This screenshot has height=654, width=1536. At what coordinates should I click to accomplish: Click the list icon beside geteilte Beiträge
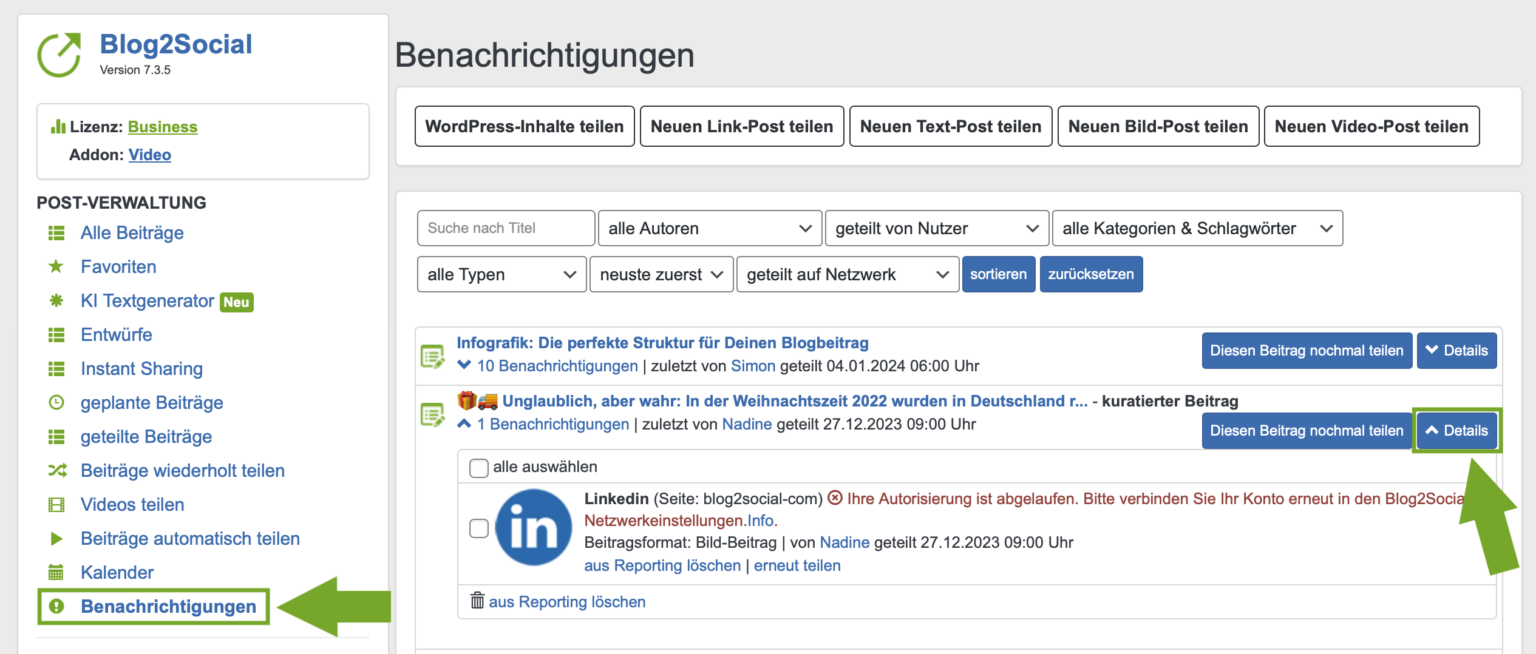coord(57,437)
